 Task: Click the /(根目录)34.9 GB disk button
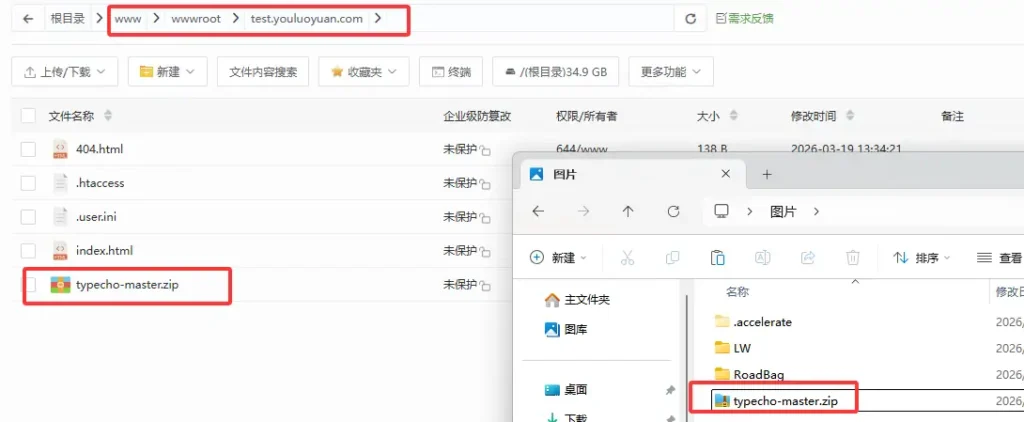pyautogui.click(x=555, y=72)
